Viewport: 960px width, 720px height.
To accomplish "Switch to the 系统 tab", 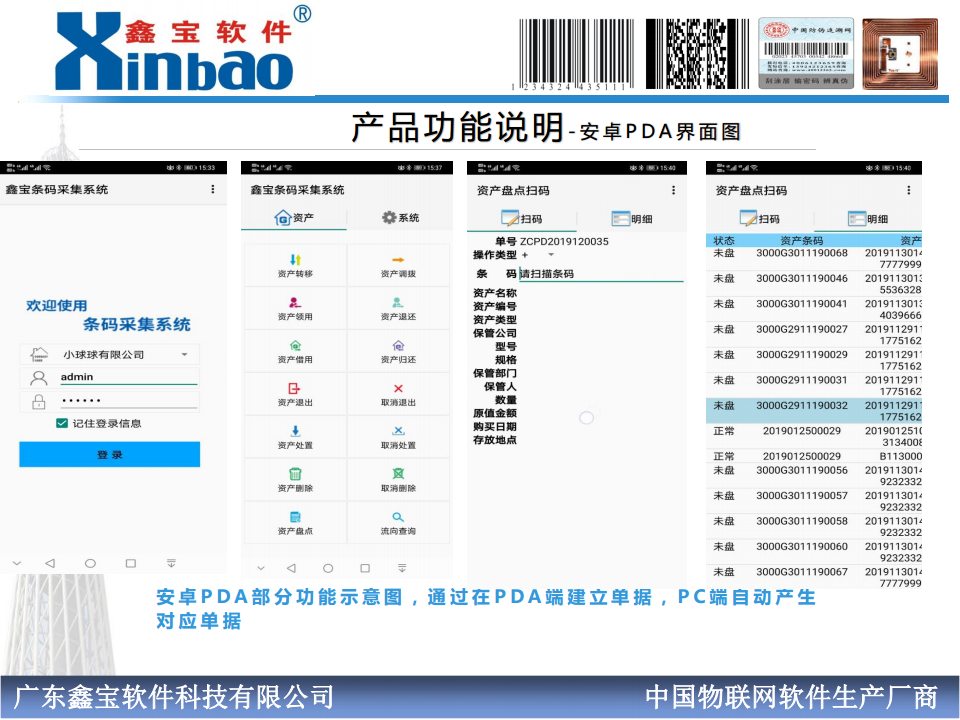I will click(x=400, y=217).
